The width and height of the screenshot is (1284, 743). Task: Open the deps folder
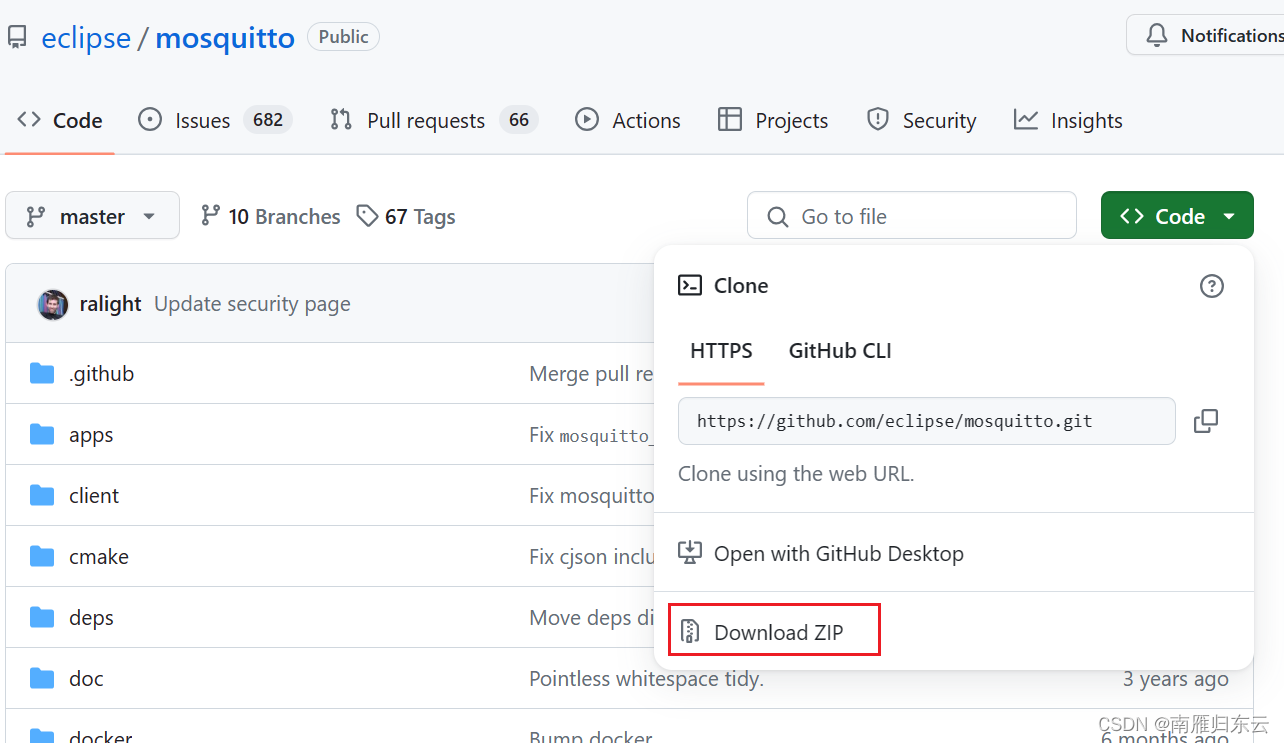[x=91, y=618]
